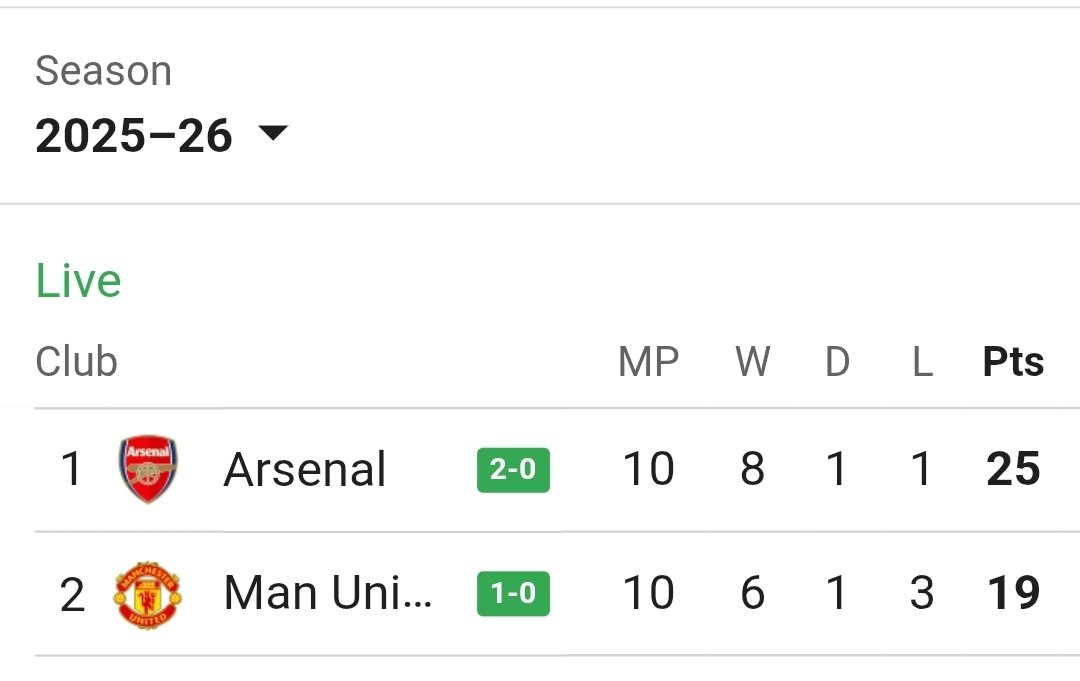
Task: Click Man United's 19 points value
Action: tap(1013, 593)
